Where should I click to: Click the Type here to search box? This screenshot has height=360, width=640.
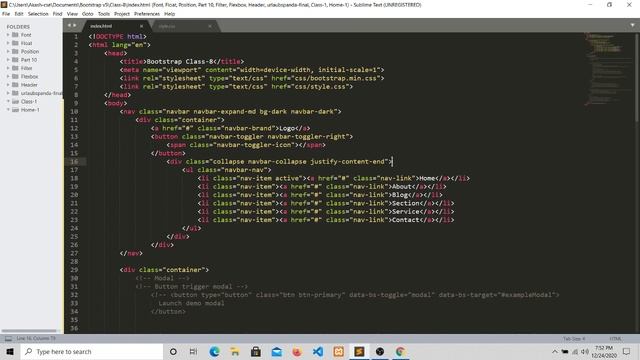[91, 351]
